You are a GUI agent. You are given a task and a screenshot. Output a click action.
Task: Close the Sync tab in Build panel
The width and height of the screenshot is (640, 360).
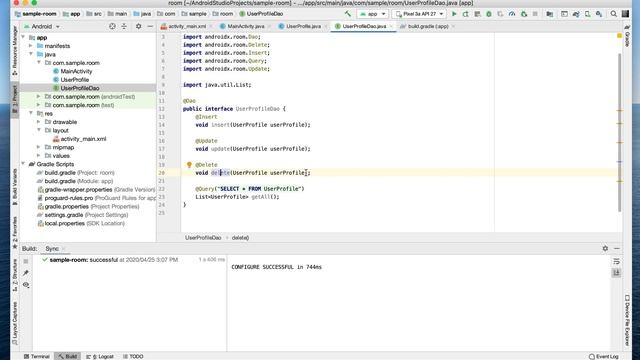[64, 249]
